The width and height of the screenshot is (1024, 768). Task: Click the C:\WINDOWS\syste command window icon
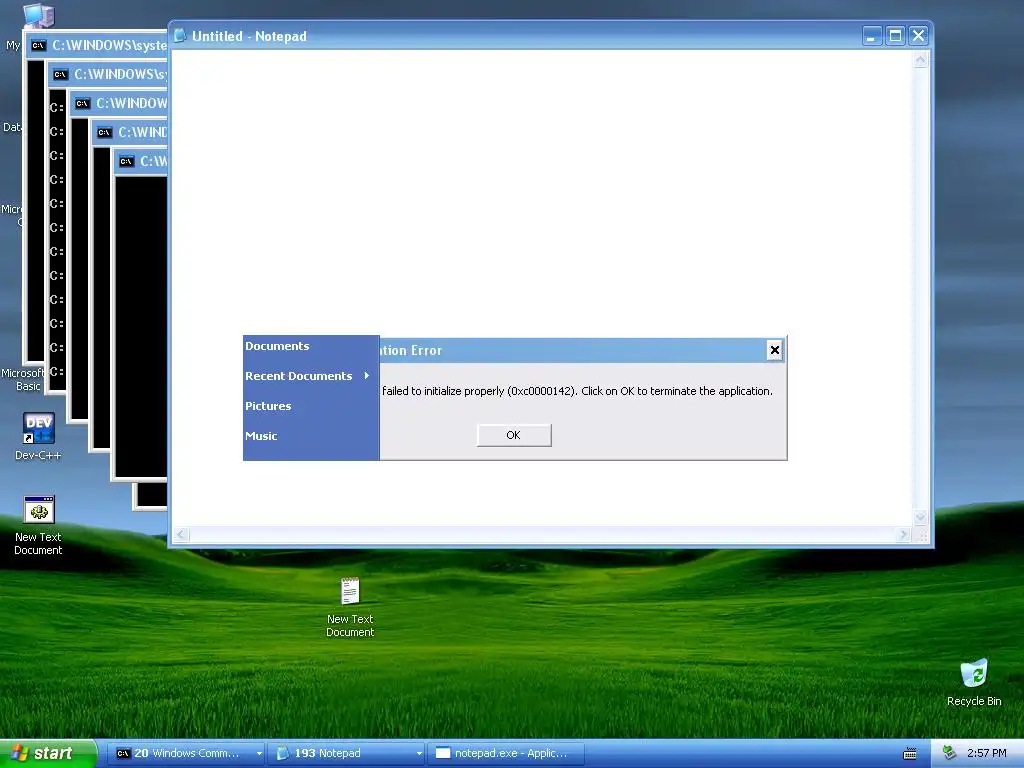pos(39,45)
